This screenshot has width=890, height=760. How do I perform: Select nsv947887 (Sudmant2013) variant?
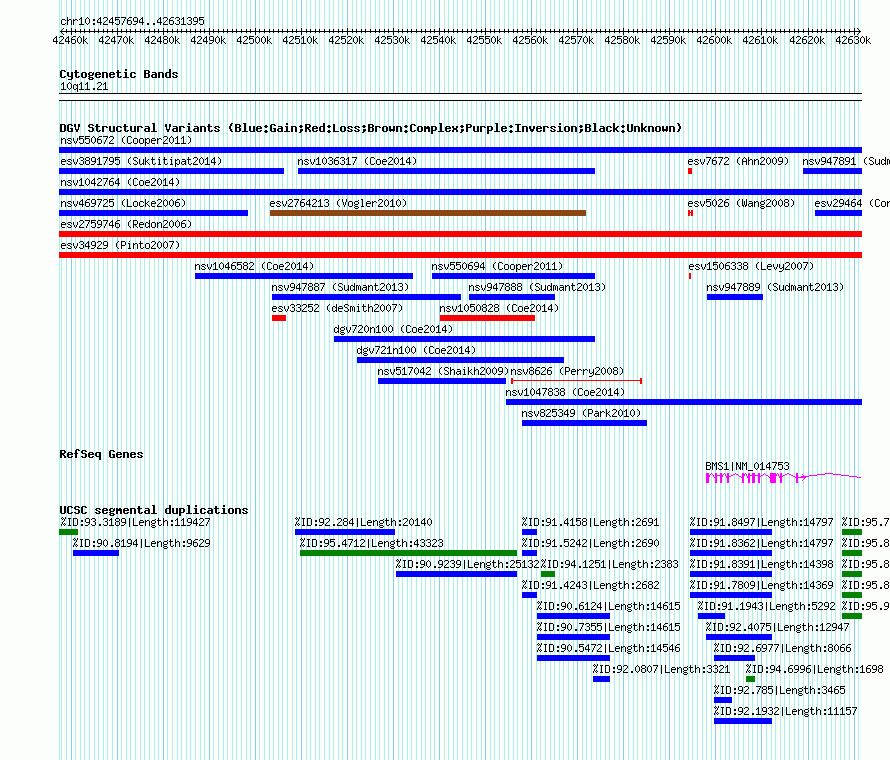pyautogui.click(x=366, y=297)
